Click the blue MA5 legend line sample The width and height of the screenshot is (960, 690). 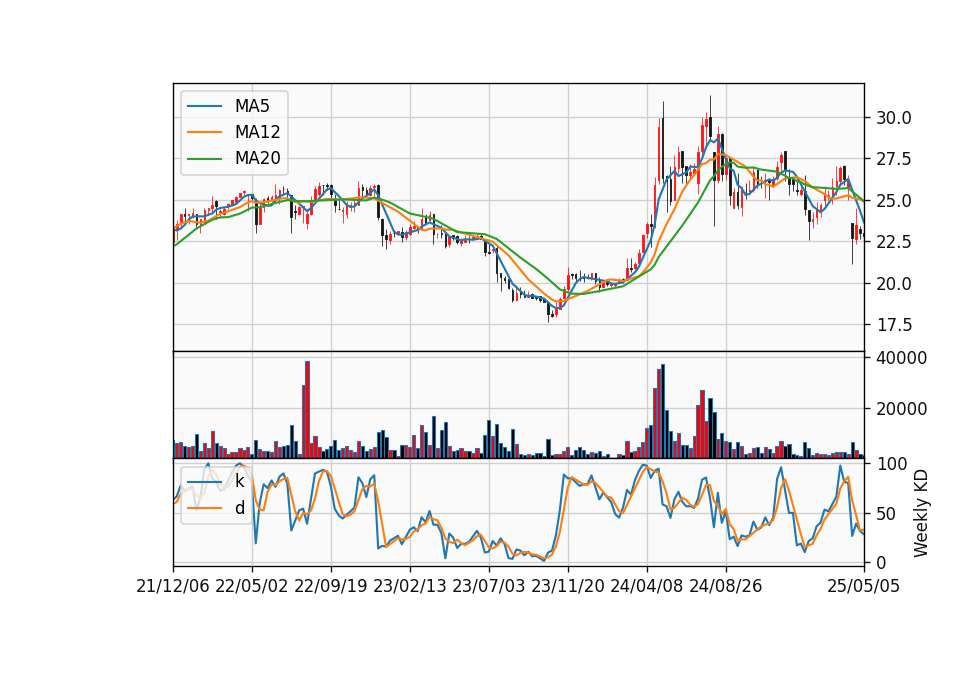pos(204,106)
